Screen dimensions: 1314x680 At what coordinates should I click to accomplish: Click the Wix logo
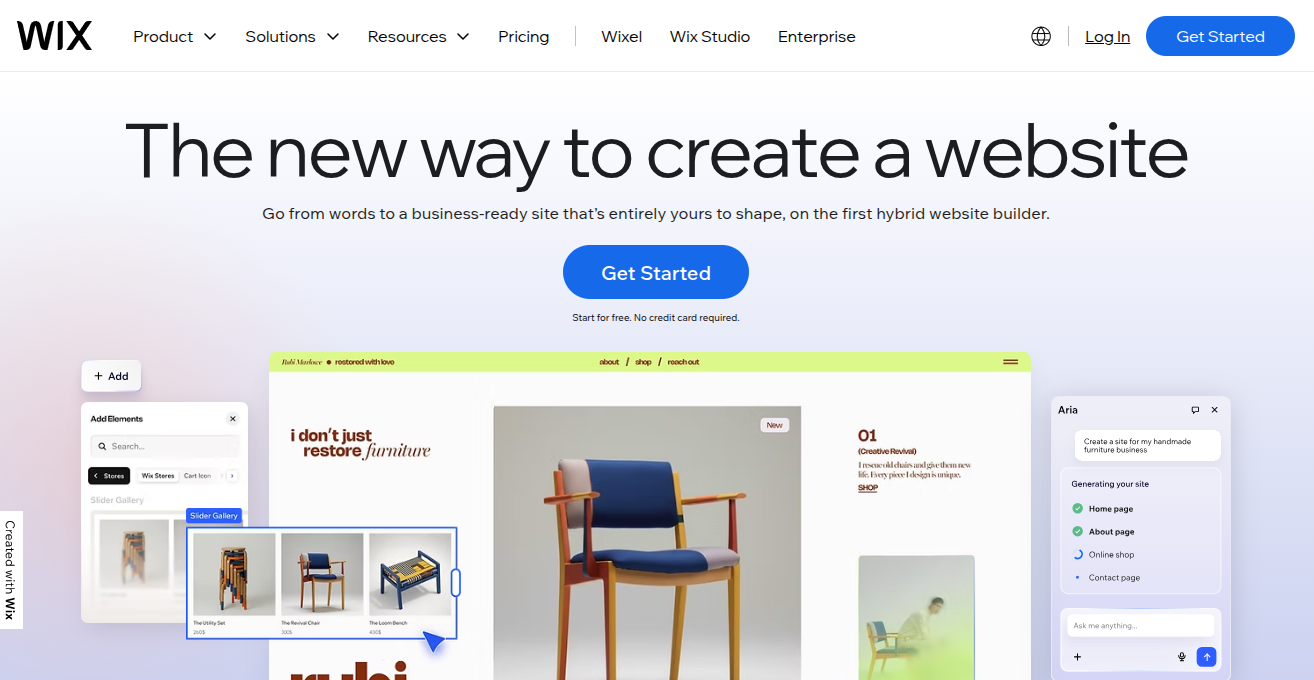pyautogui.click(x=54, y=36)
